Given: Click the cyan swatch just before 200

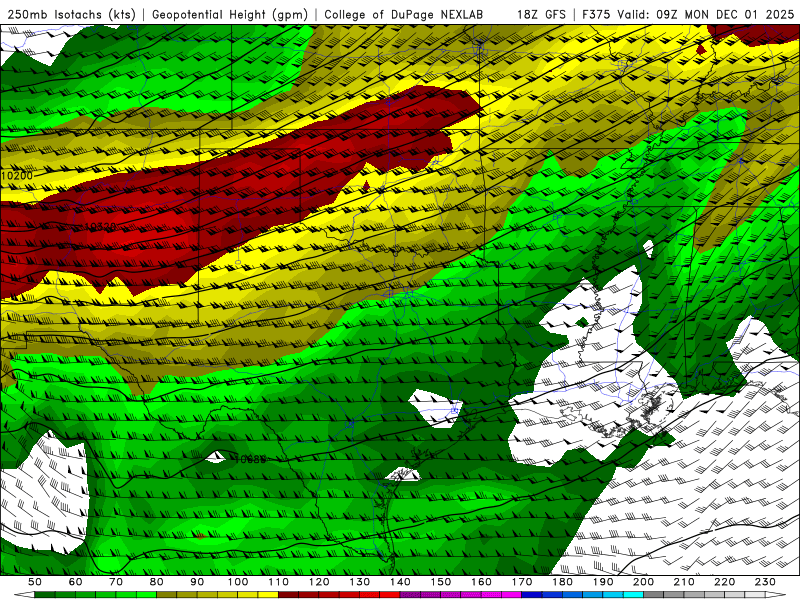Looking at the screenshot, I should (633, 595).
